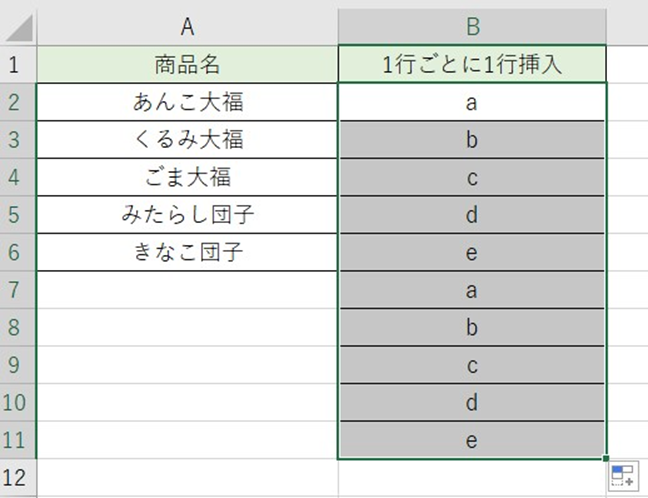The width and height of the screenshot is (648, 498).
Task: Select the くるみ大福 cell
Action: [x=187, y=139]
